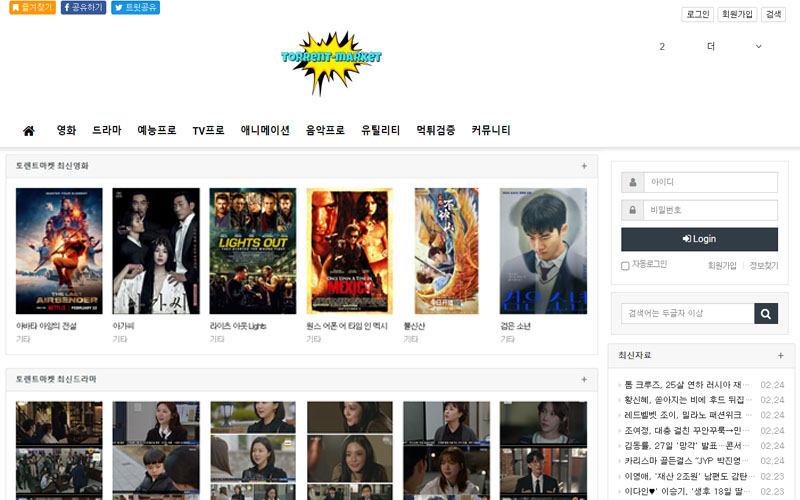Screen dimensions: 800x500
Task: Click the 검은 소년 title text
Action: [x=515, y=326]
